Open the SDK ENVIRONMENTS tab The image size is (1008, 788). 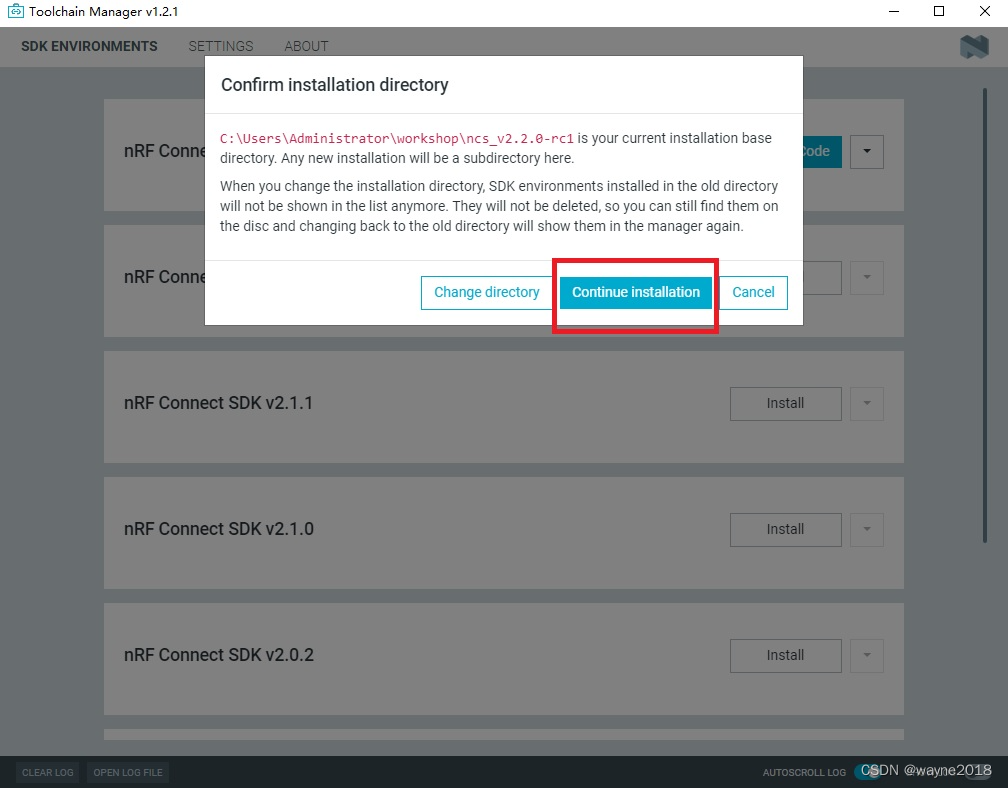click(89, 46)
